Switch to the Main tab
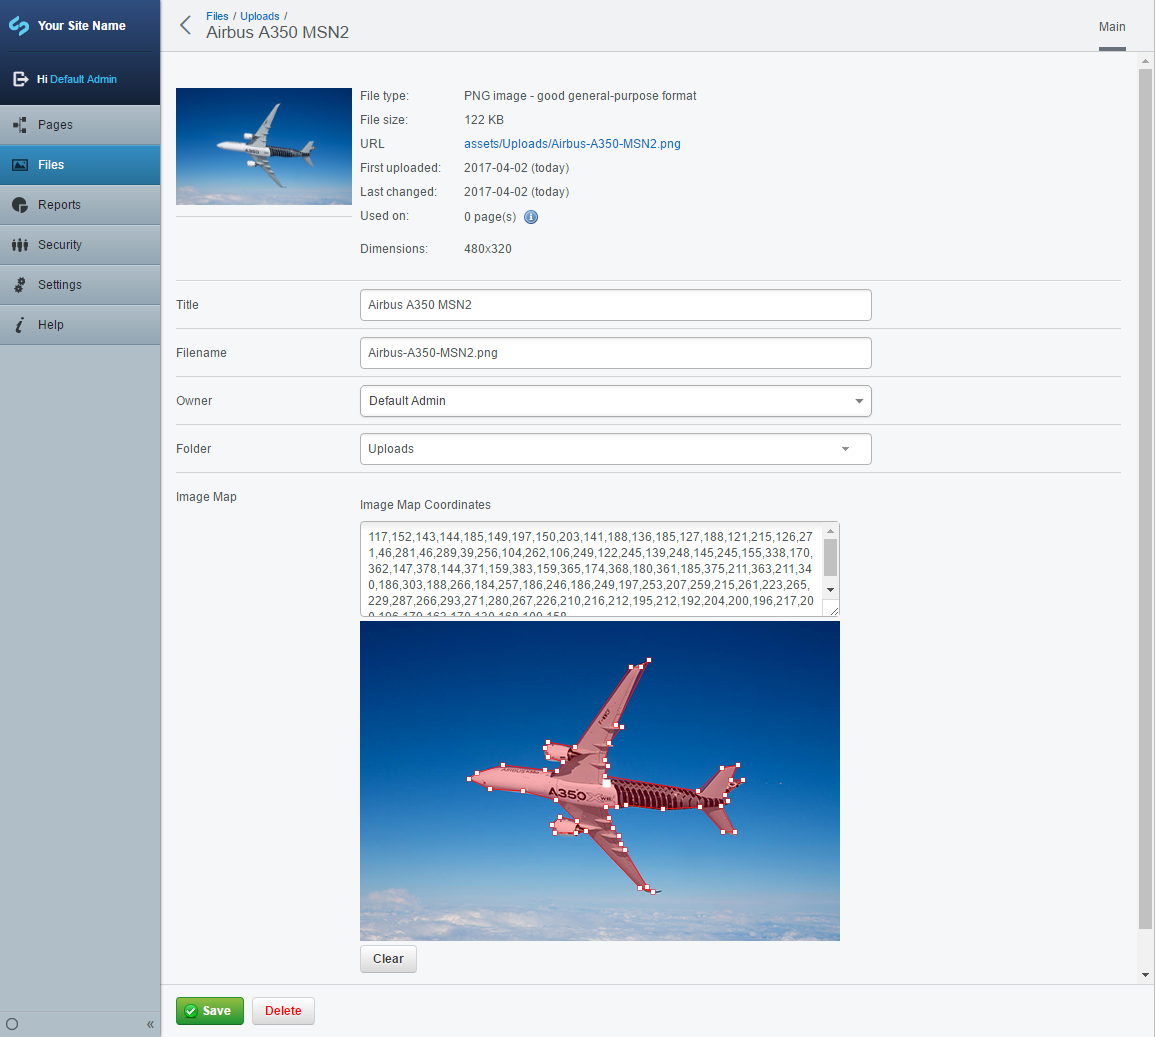 [x=1112, y=27]
